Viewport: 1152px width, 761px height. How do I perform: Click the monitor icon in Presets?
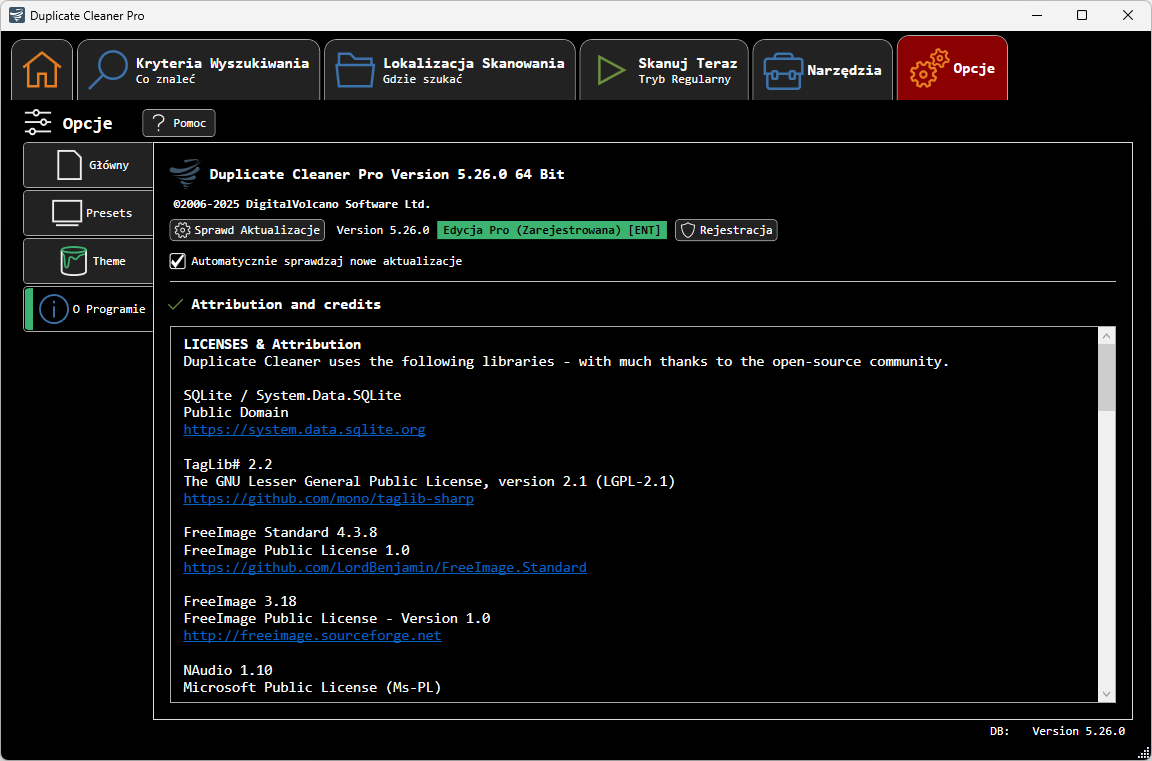(x=67, y=213)
